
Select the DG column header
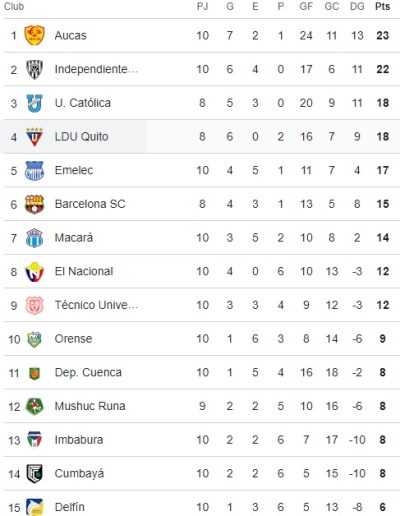357,6
